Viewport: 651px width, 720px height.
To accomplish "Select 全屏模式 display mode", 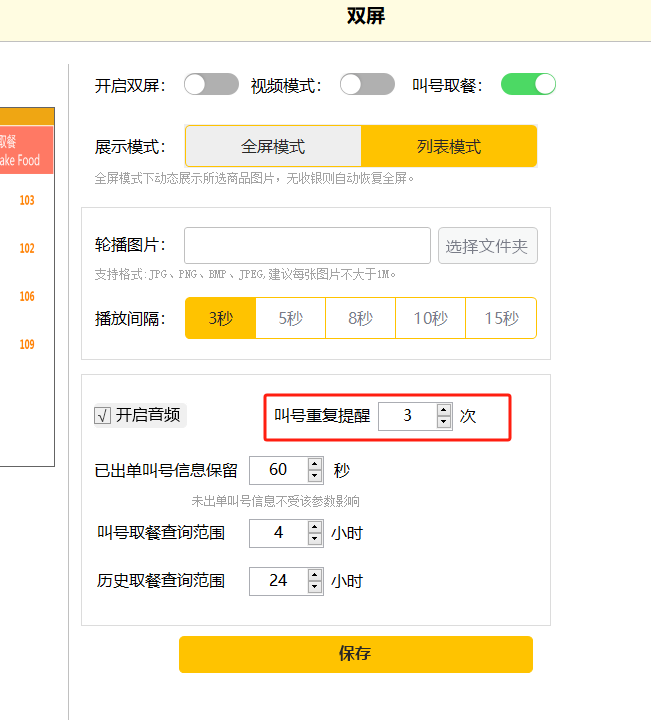I will 273,146.
